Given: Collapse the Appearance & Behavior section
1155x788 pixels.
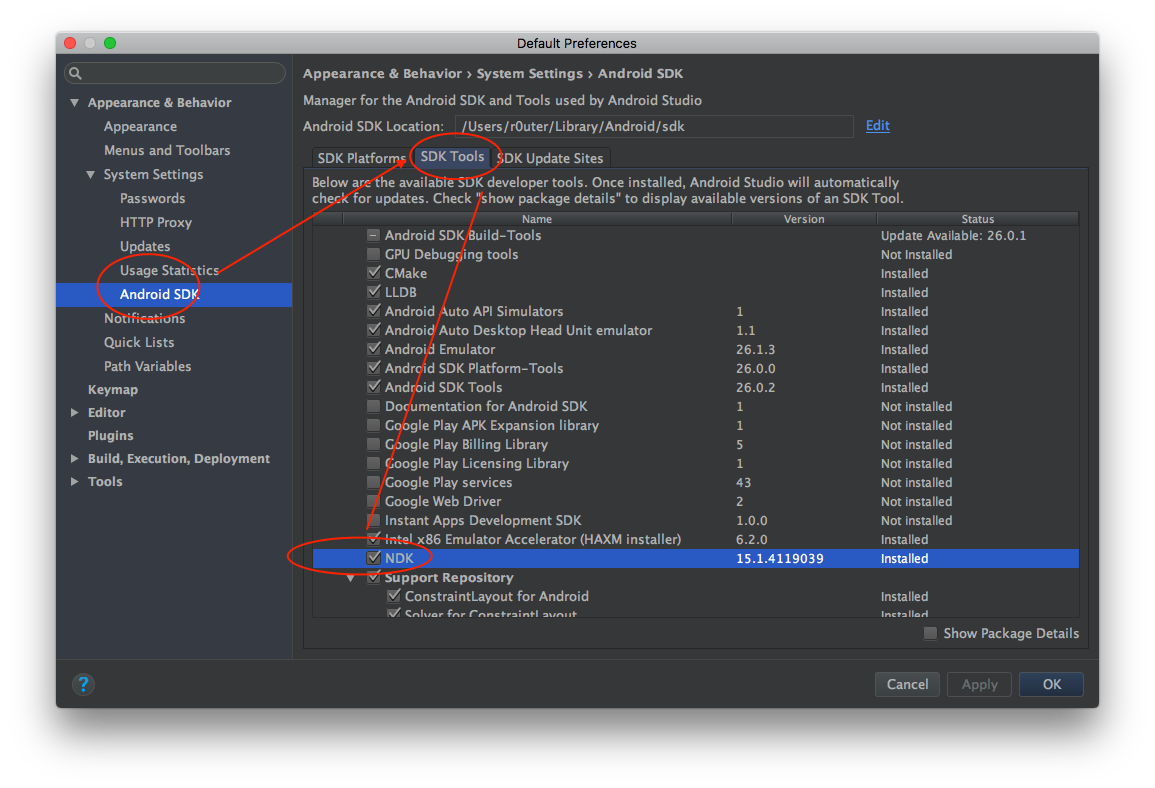Looking at the screenshot, I should [x=75, y=103].
